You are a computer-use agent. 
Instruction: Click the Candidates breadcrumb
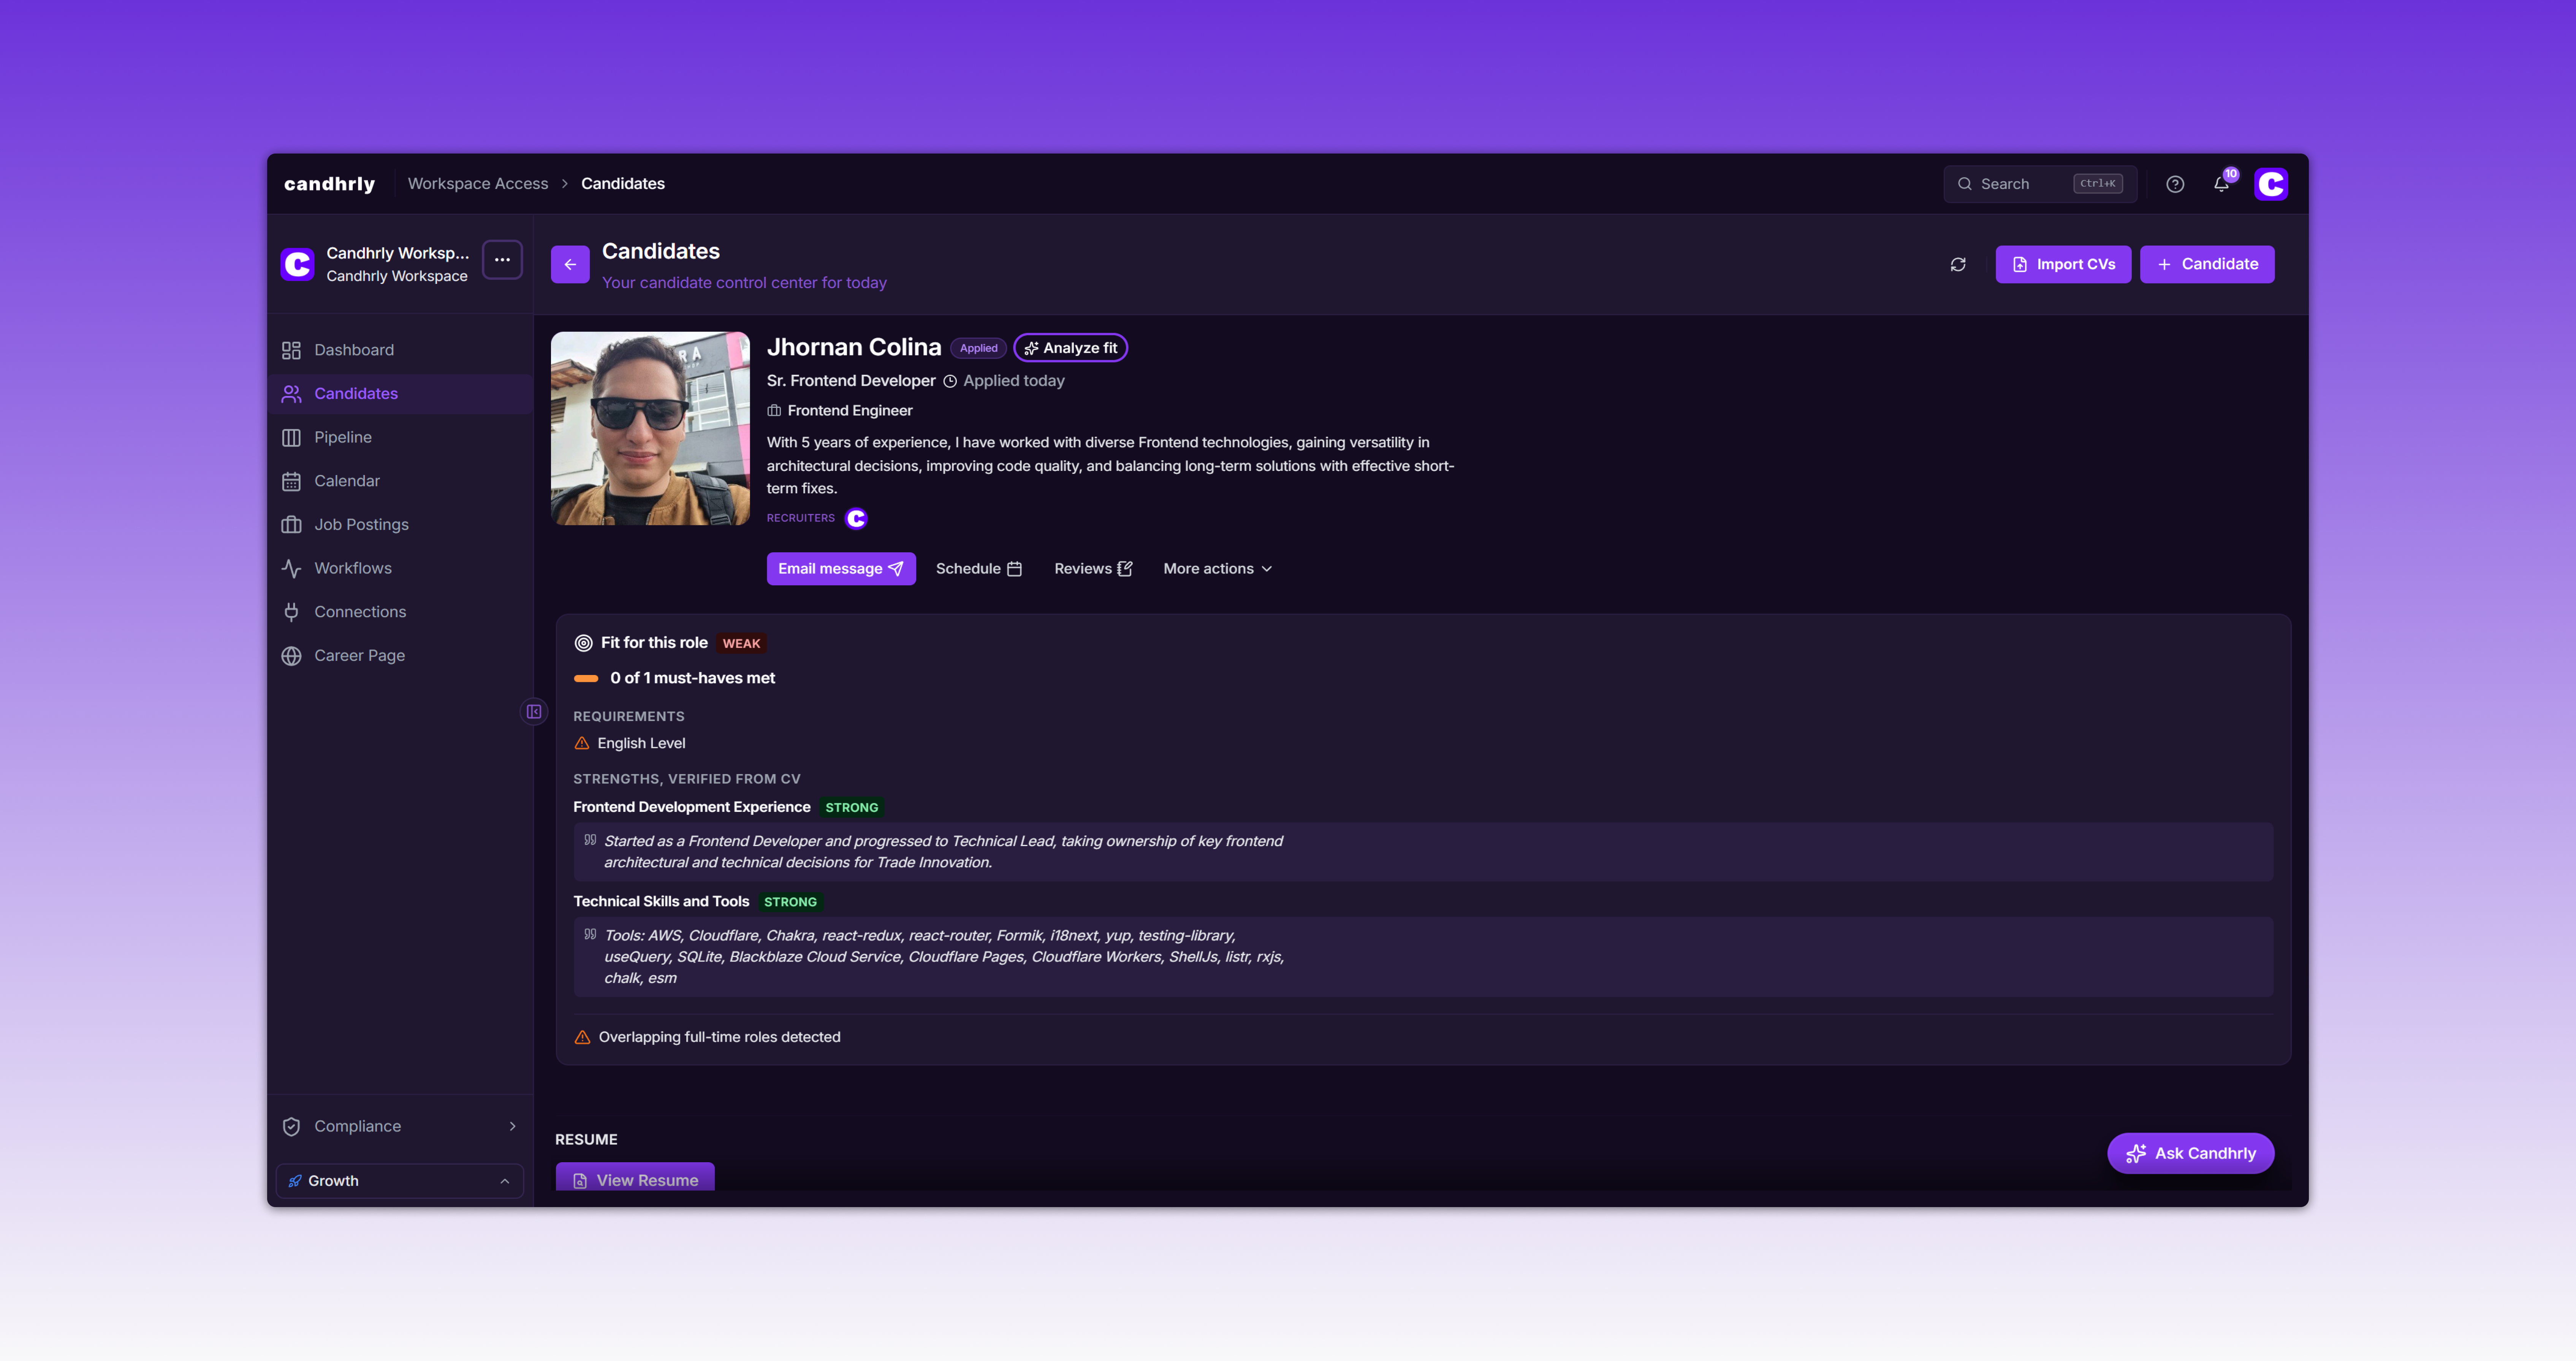coord(622,184)
